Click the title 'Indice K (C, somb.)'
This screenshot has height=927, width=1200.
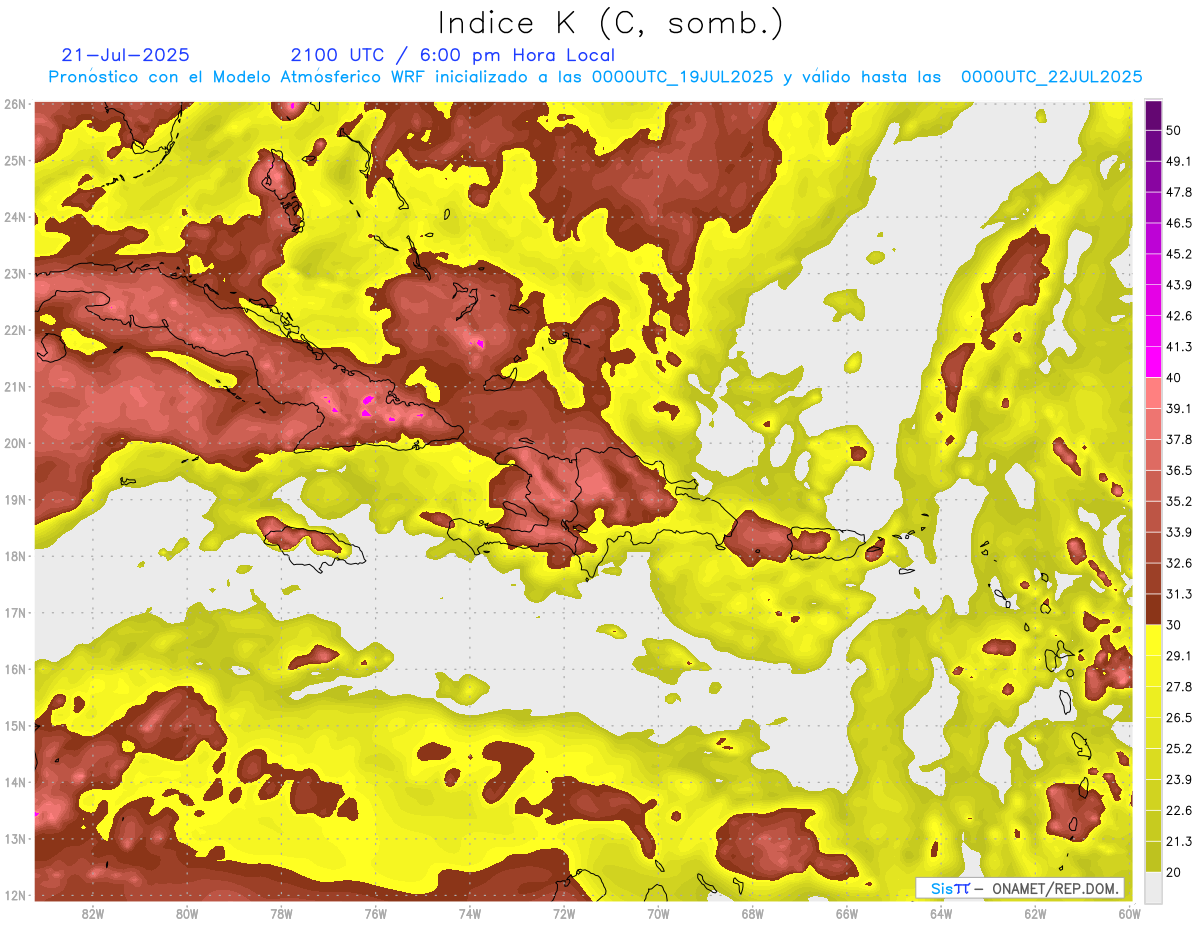(611, 23)
